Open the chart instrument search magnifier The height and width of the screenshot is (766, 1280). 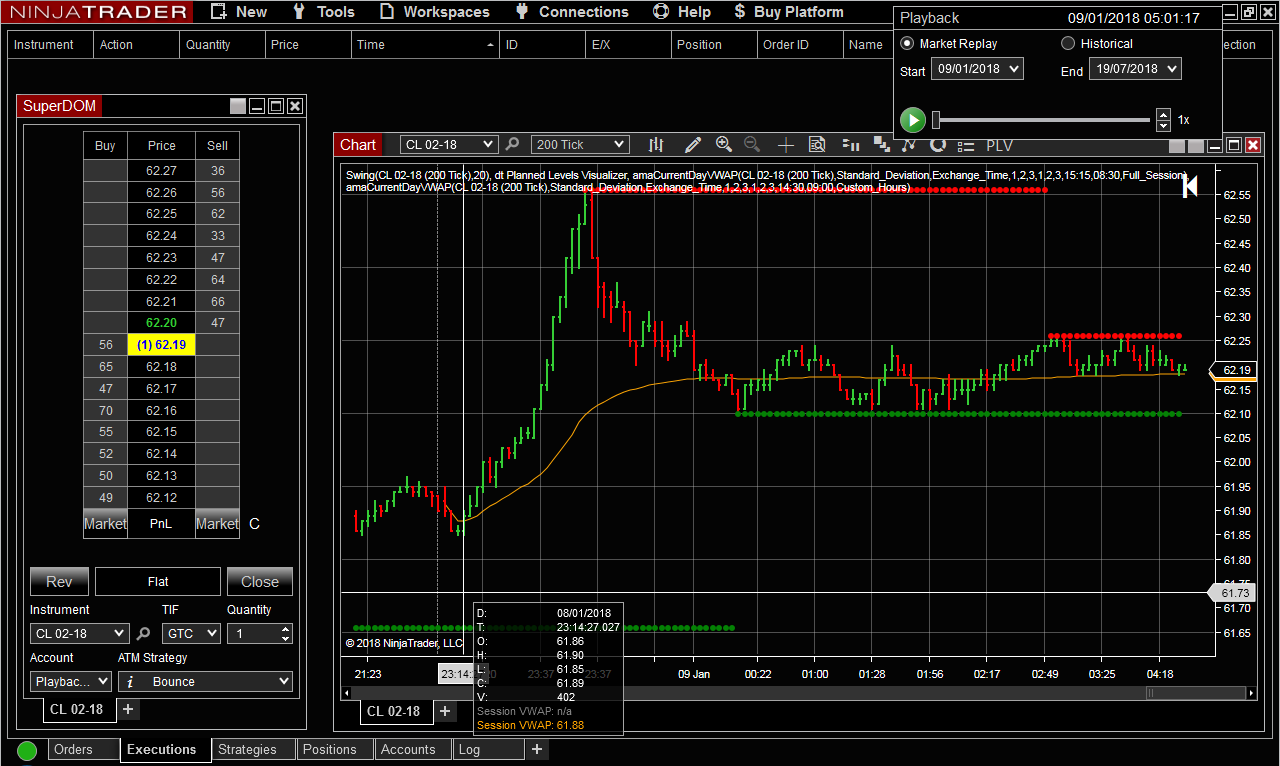pos(513,145)
